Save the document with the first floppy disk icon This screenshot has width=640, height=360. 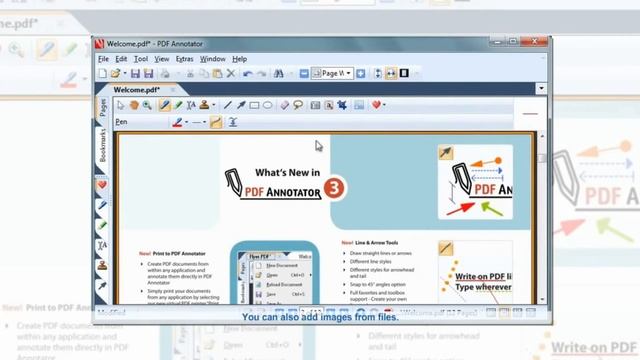point(135,73)
